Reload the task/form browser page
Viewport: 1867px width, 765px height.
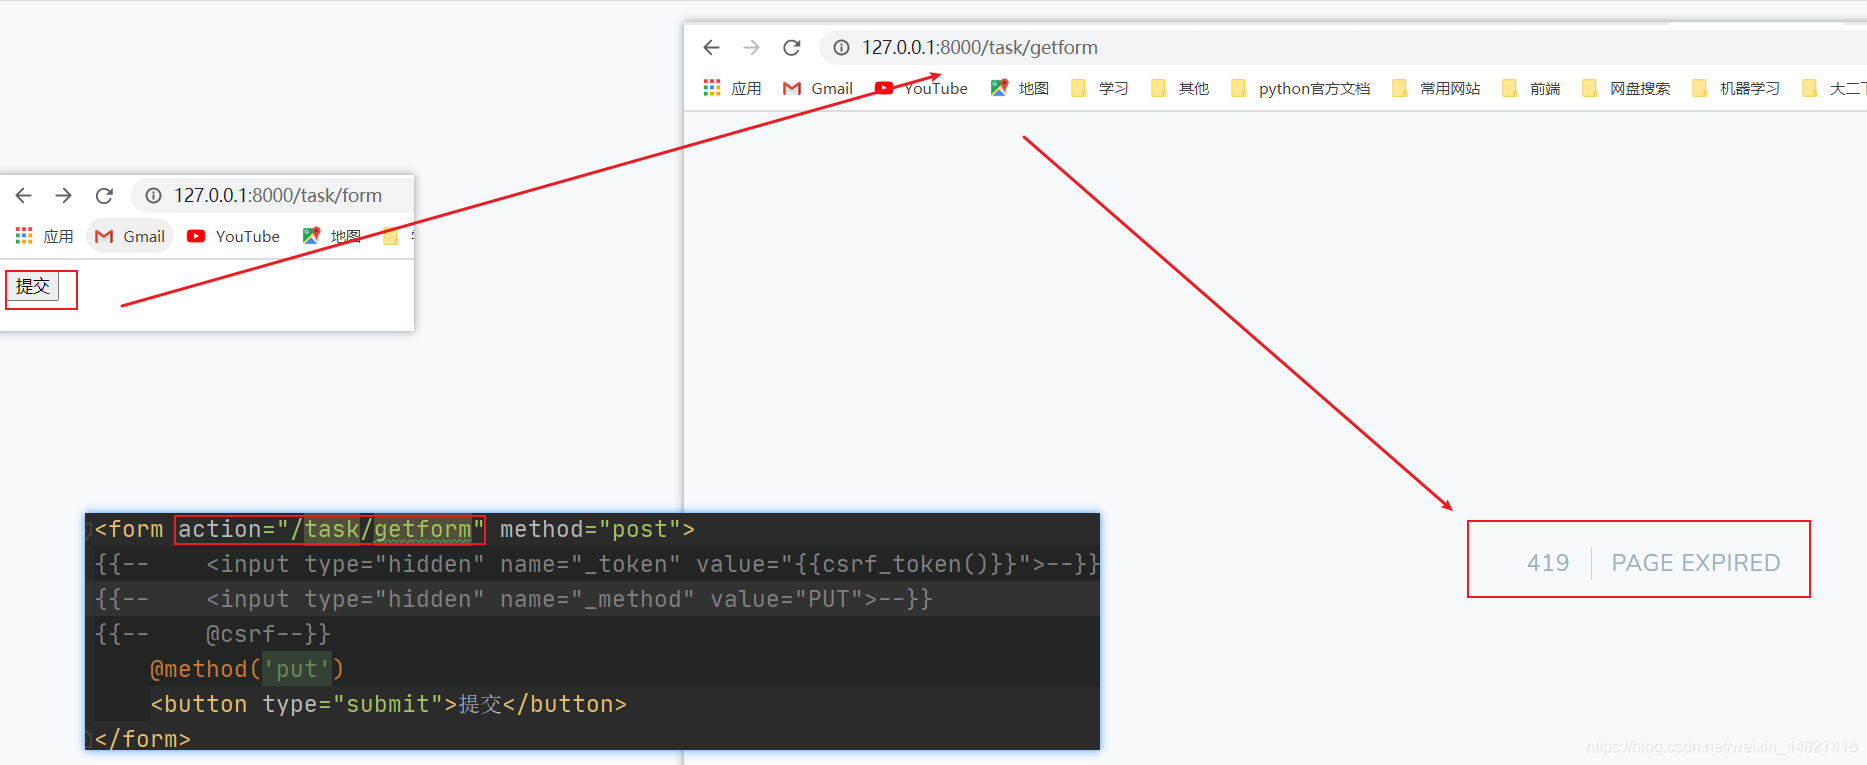point(104,195)
